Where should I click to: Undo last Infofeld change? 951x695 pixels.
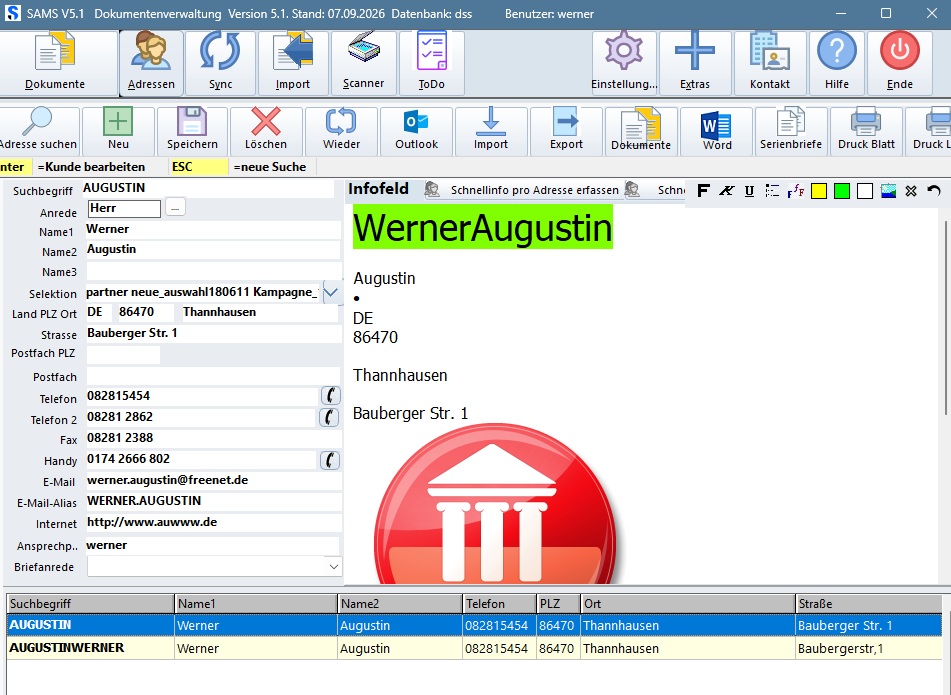[x=934, y=191]
